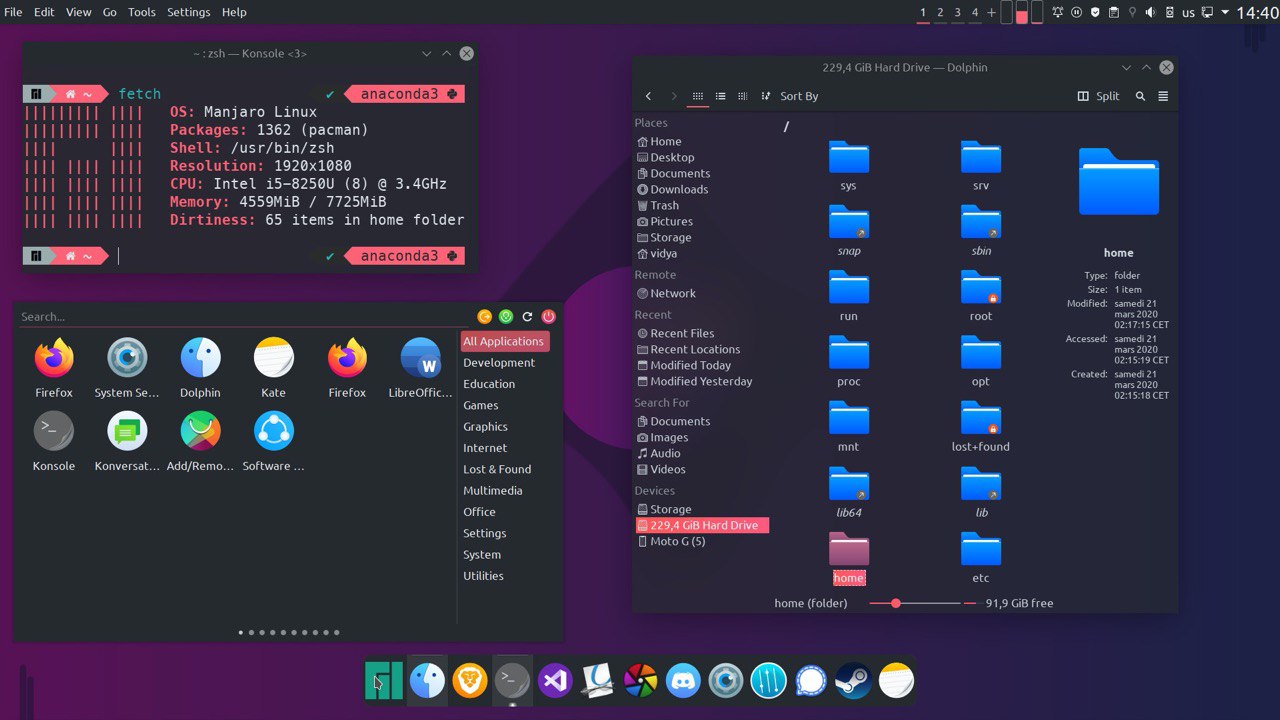Open notifications bell in system tray

click(1057, 12)
